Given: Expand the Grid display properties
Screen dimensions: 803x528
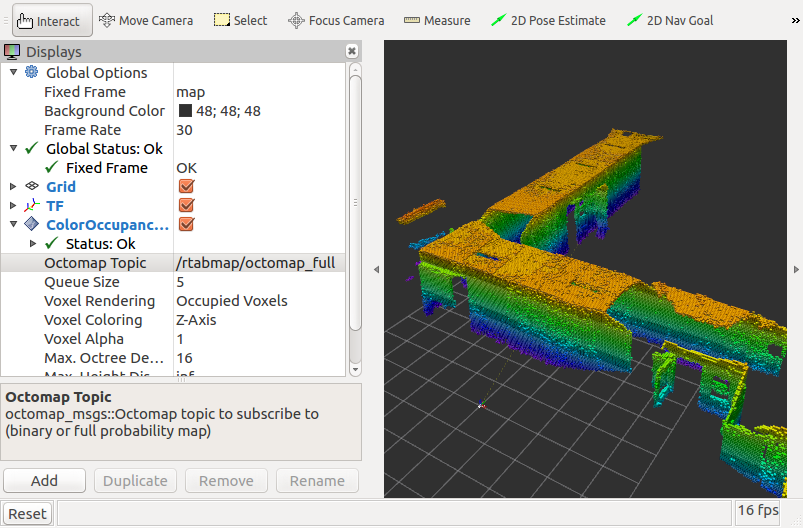Looking at the screenshot, I should [13, 187].
